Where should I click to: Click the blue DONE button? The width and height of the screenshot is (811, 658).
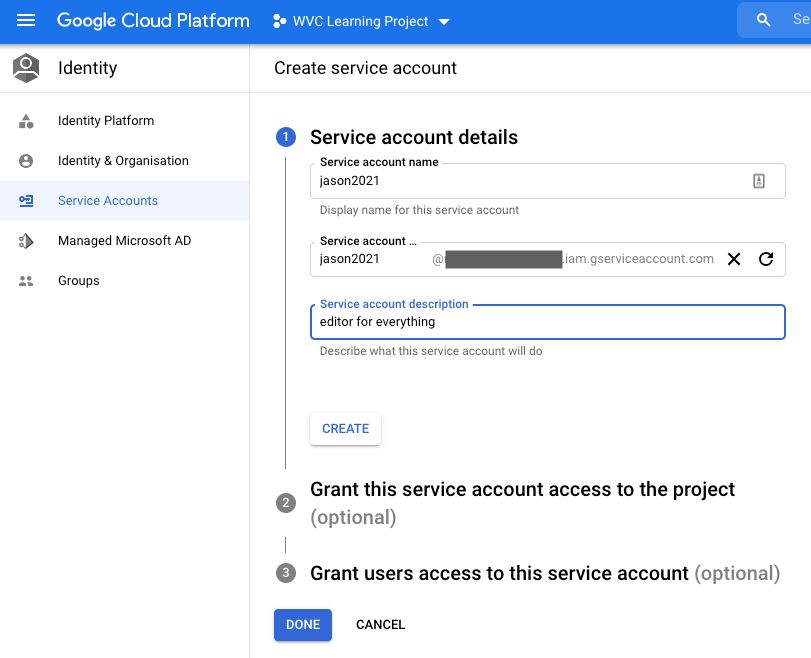click(x=302, y=624)
